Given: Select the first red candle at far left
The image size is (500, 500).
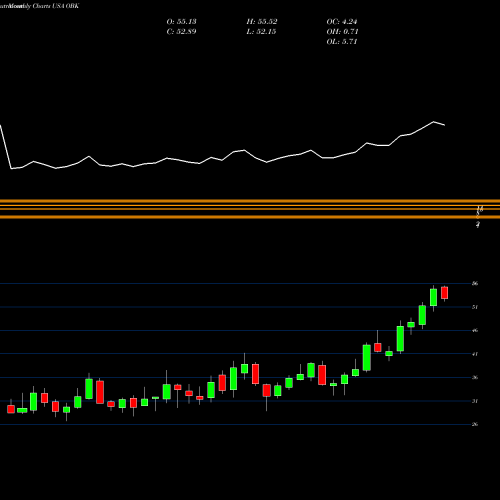Looking at the screenshot, I should [11, 409].
